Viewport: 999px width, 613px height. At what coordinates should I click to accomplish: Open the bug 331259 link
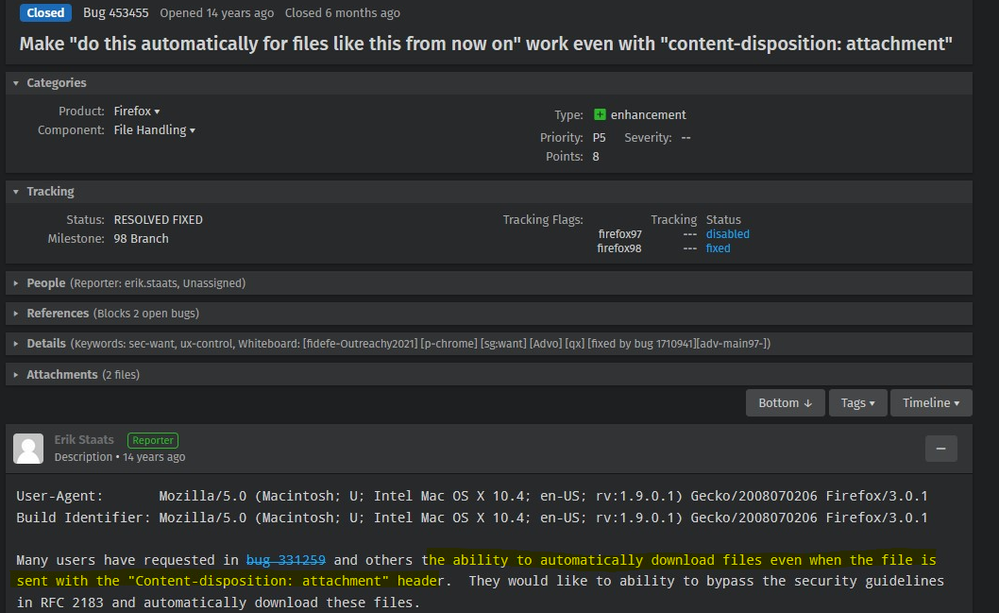[286, 560]
